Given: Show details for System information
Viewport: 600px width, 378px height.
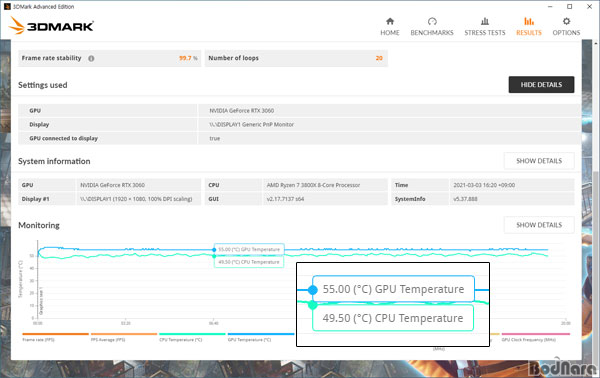Looking at the screenshot, I should click(x=539, y=161).
